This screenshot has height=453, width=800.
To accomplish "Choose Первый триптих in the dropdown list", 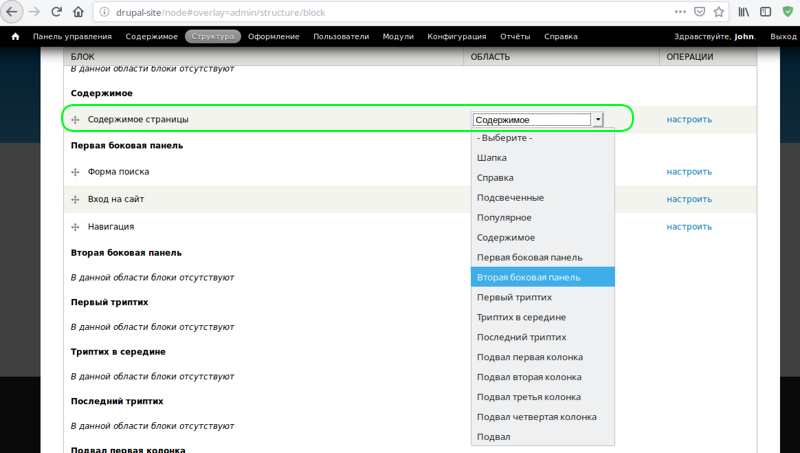I will pyautogui.click(x=543, y=297).
